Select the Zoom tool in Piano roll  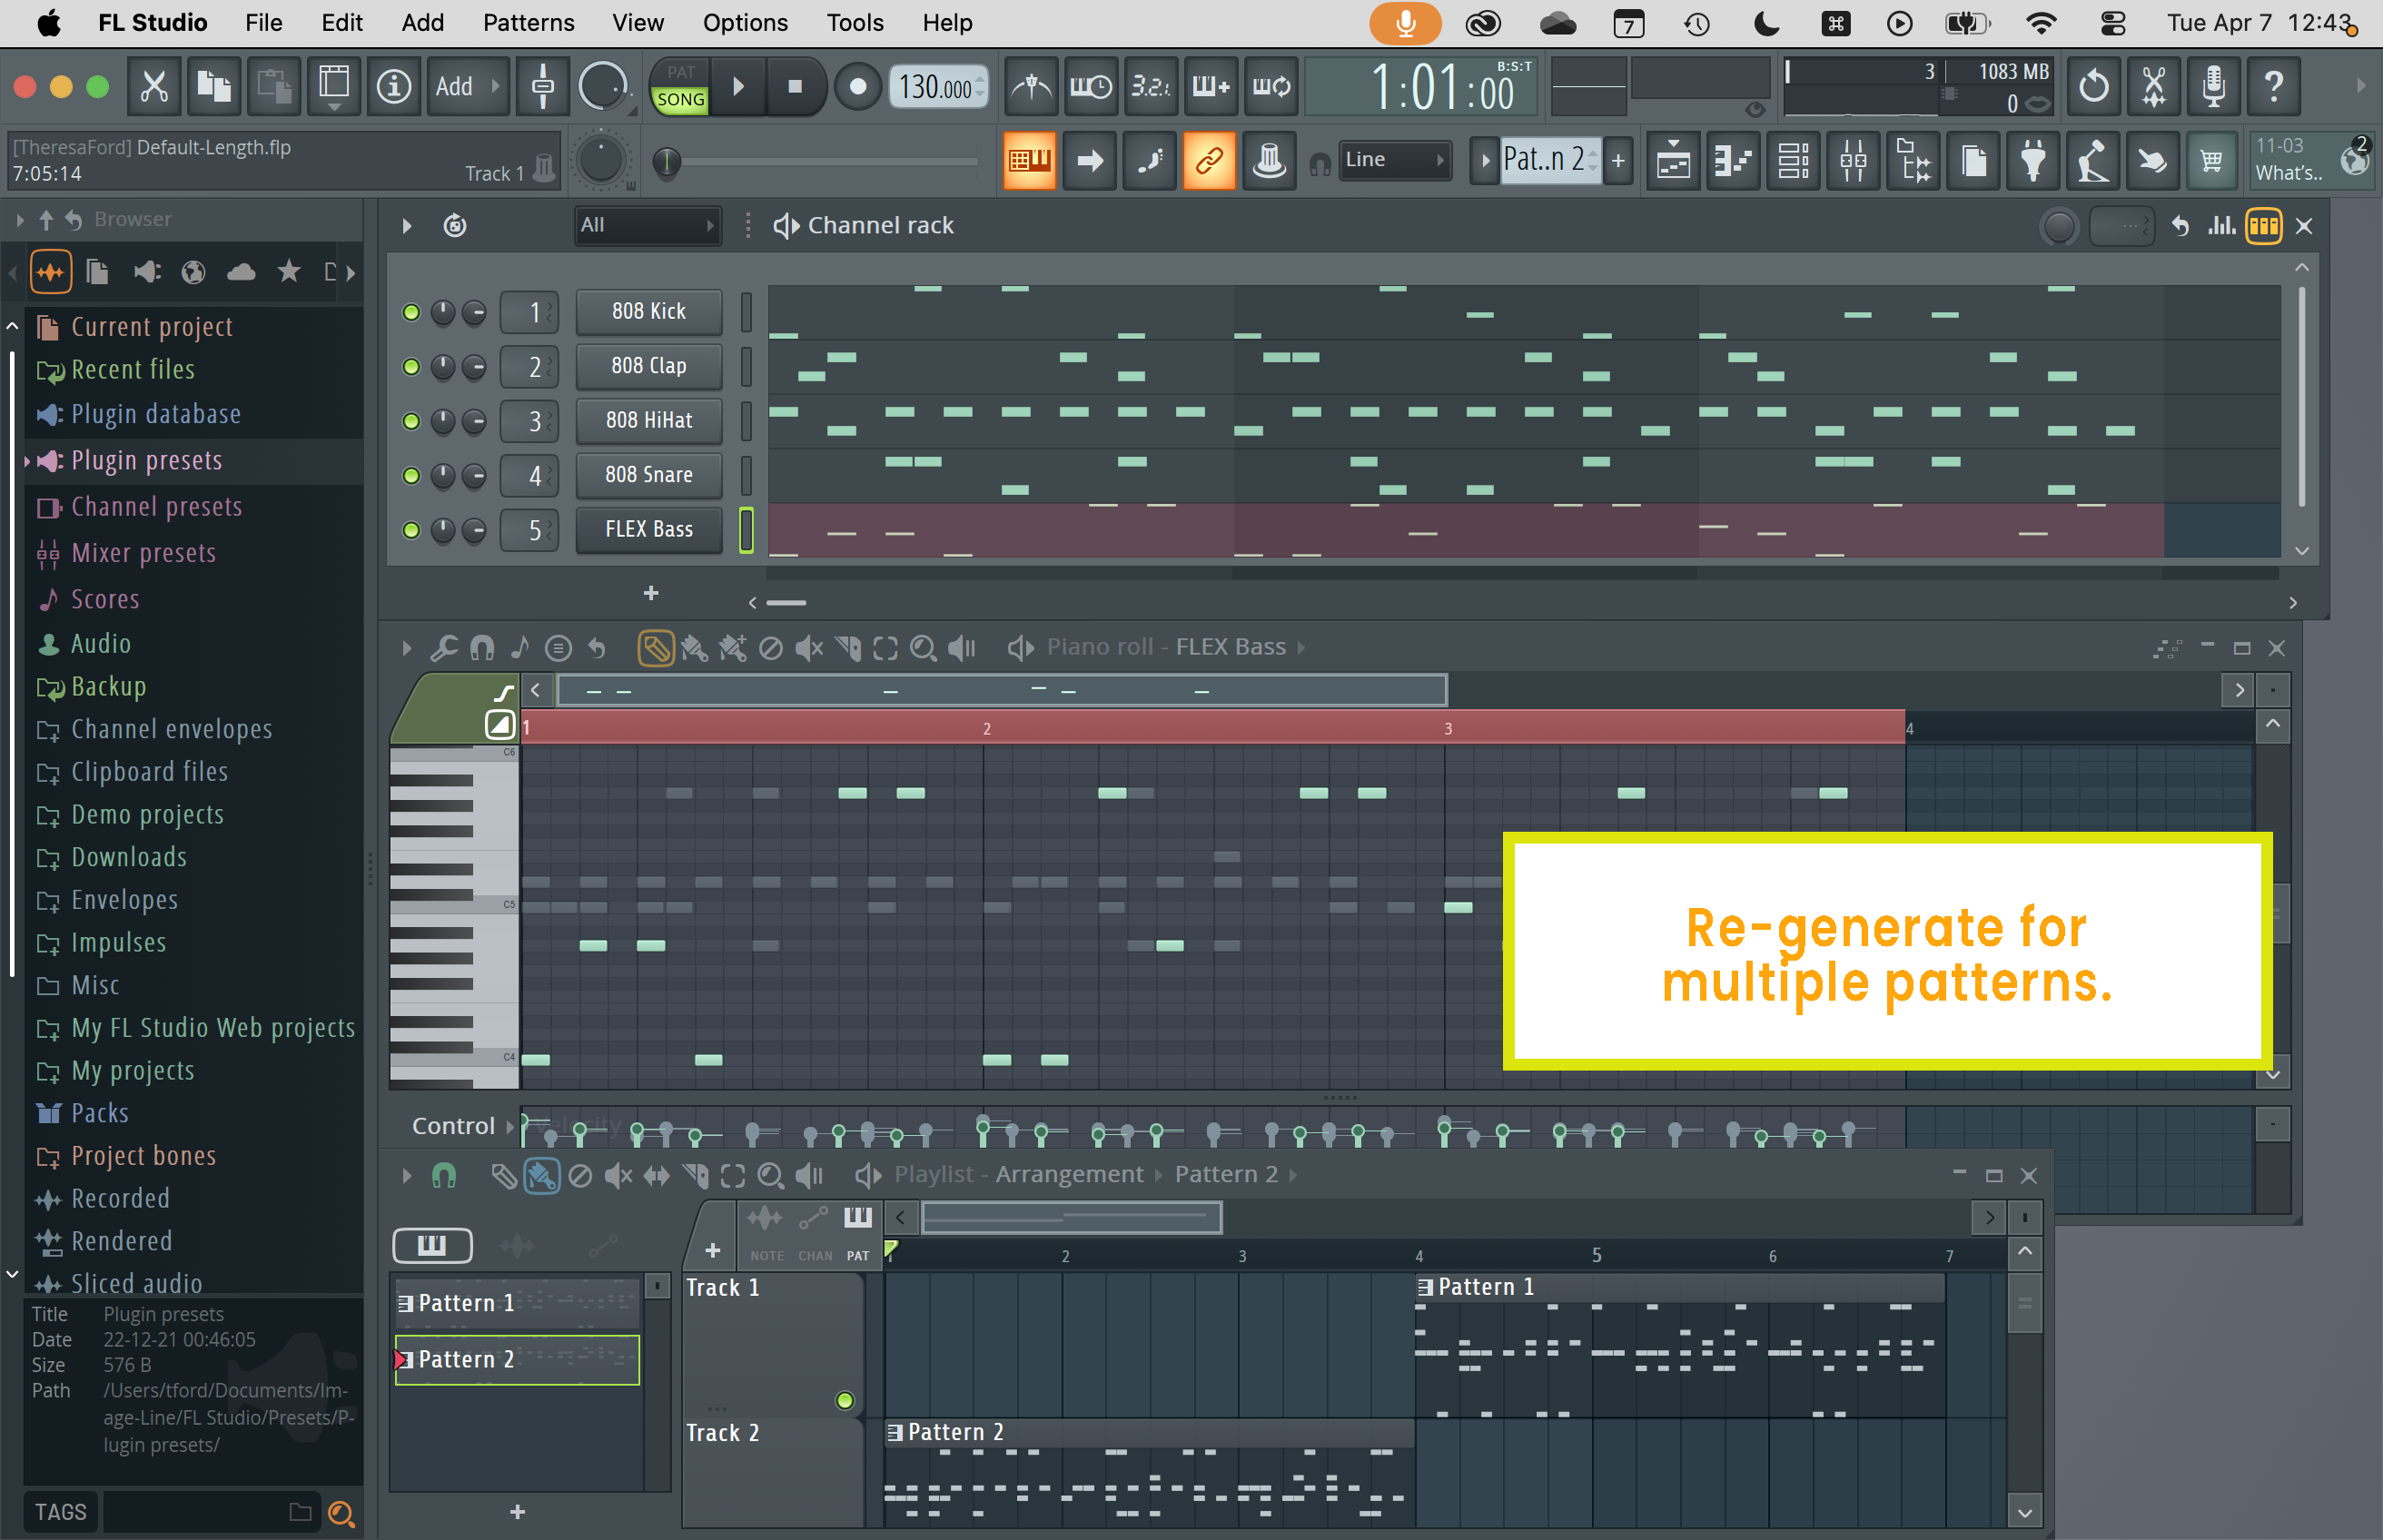[x=923, y=648]
